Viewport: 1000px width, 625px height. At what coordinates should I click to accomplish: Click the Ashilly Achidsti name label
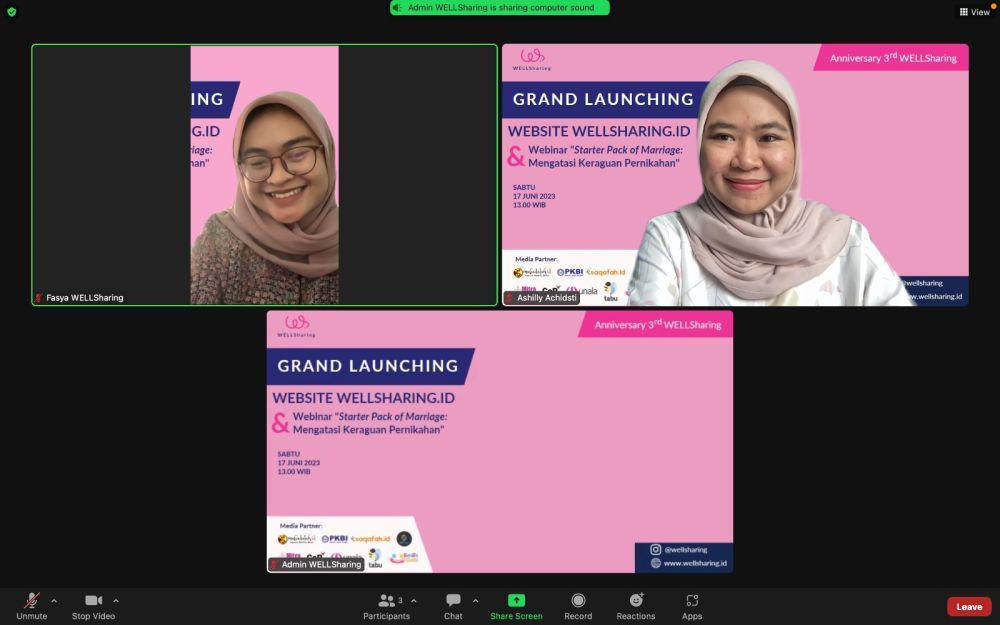click(x=547, y=298)
